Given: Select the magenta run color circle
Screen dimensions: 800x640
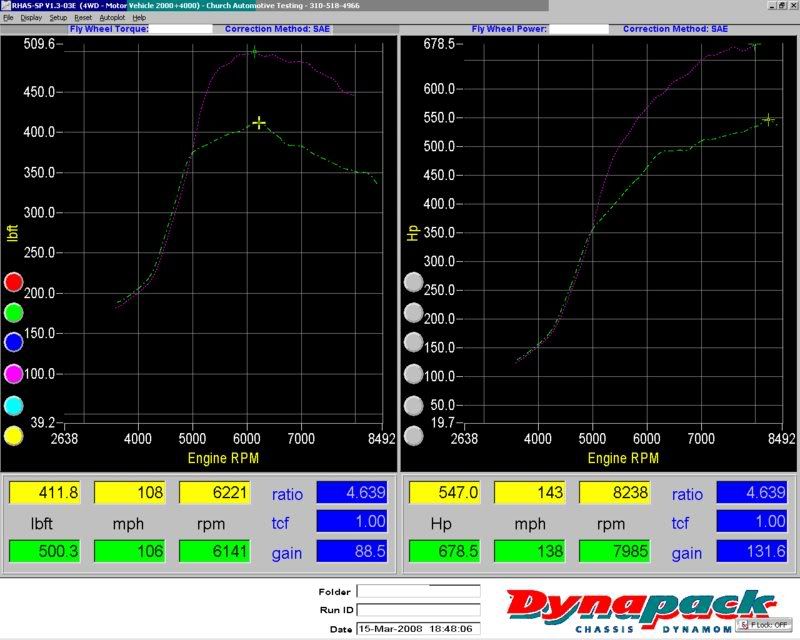Looking at the screenshot, I should (13, 373).
